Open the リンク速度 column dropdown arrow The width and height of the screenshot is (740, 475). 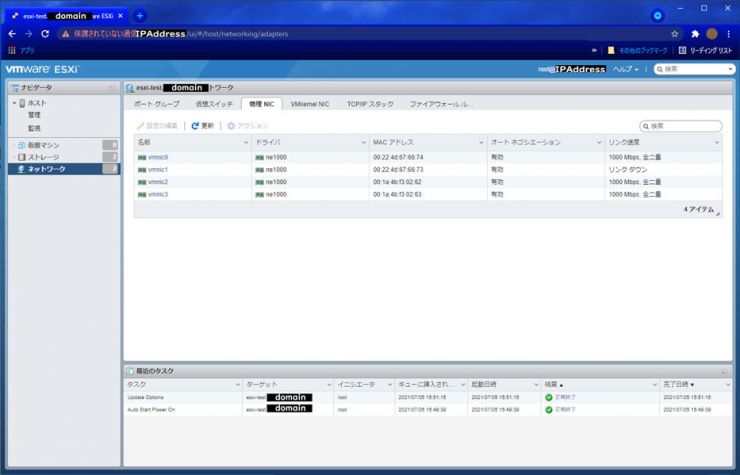[x=716, y=142]
